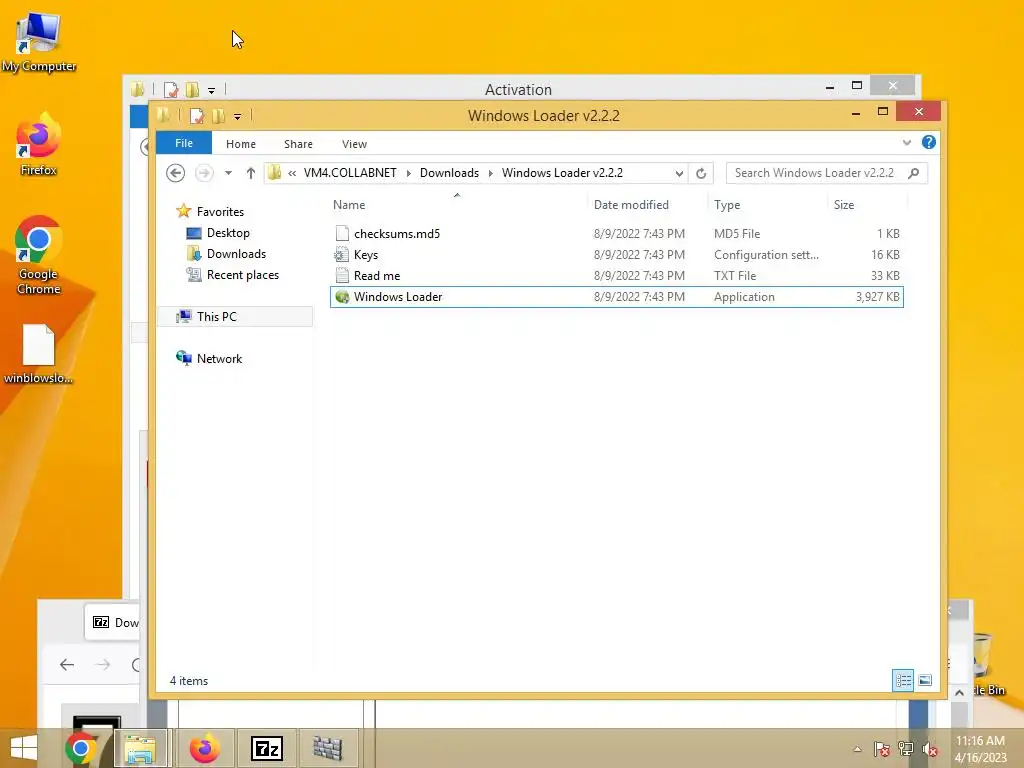The image size is (1024, 768).
Task: Expand the arrow after VM4.COLLABNET in path
Action: point(408,173)
